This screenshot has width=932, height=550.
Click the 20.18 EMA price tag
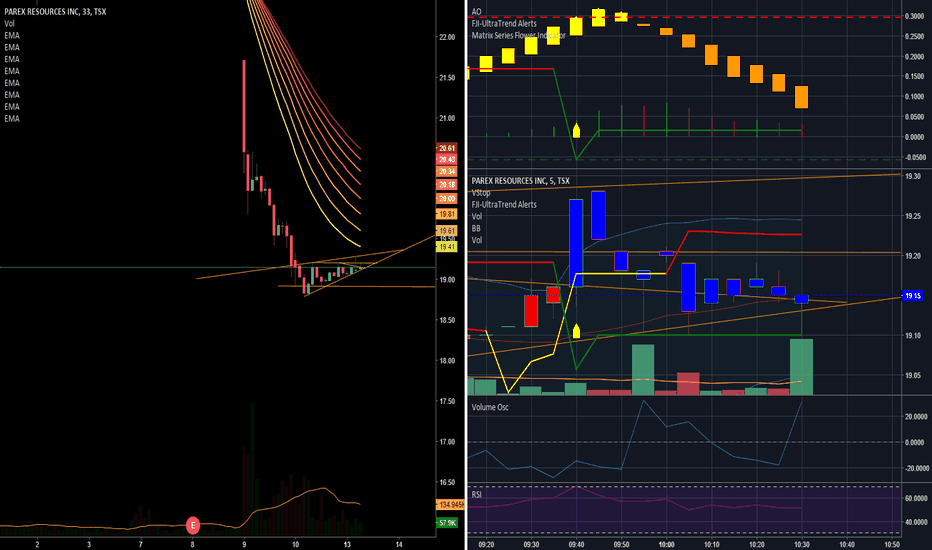(447, 184)
